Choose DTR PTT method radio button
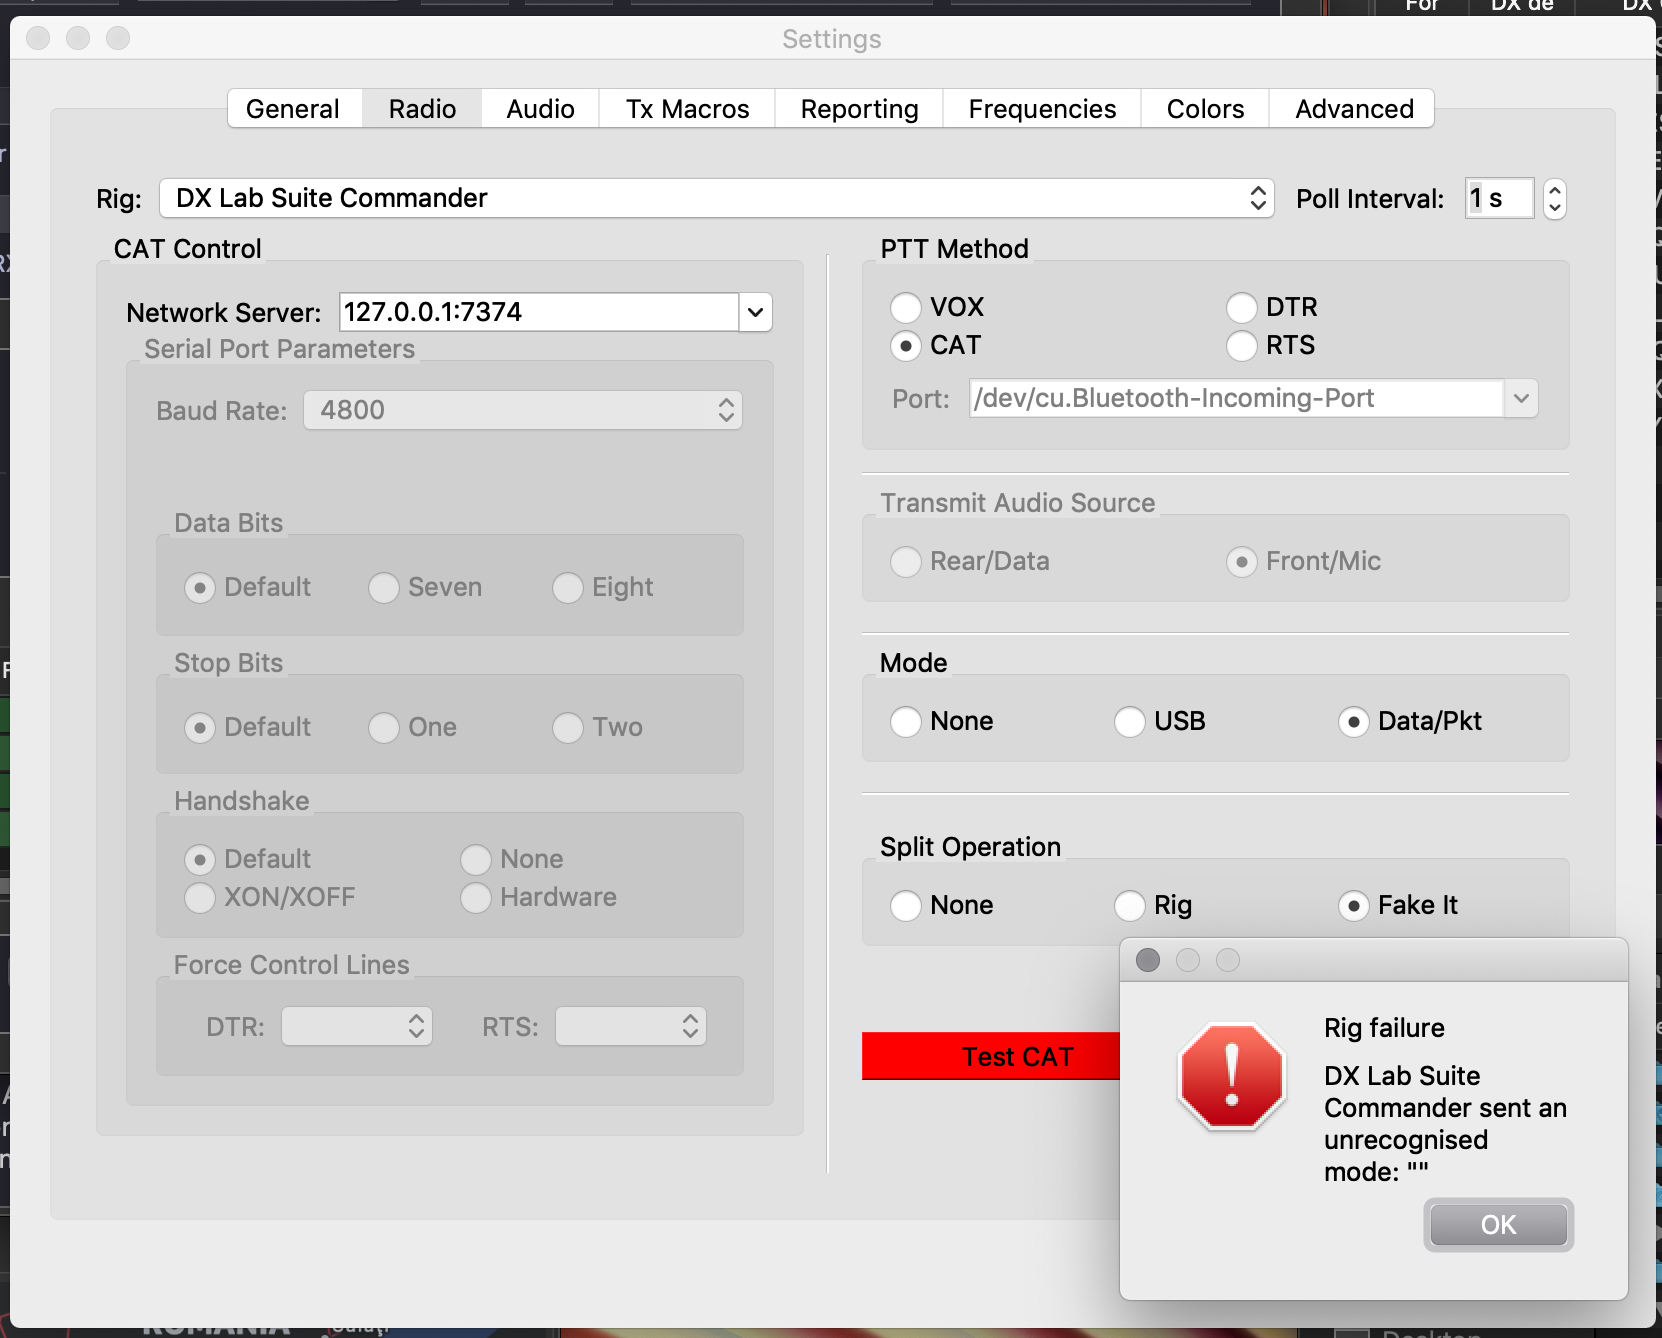 click(1242, 307)
